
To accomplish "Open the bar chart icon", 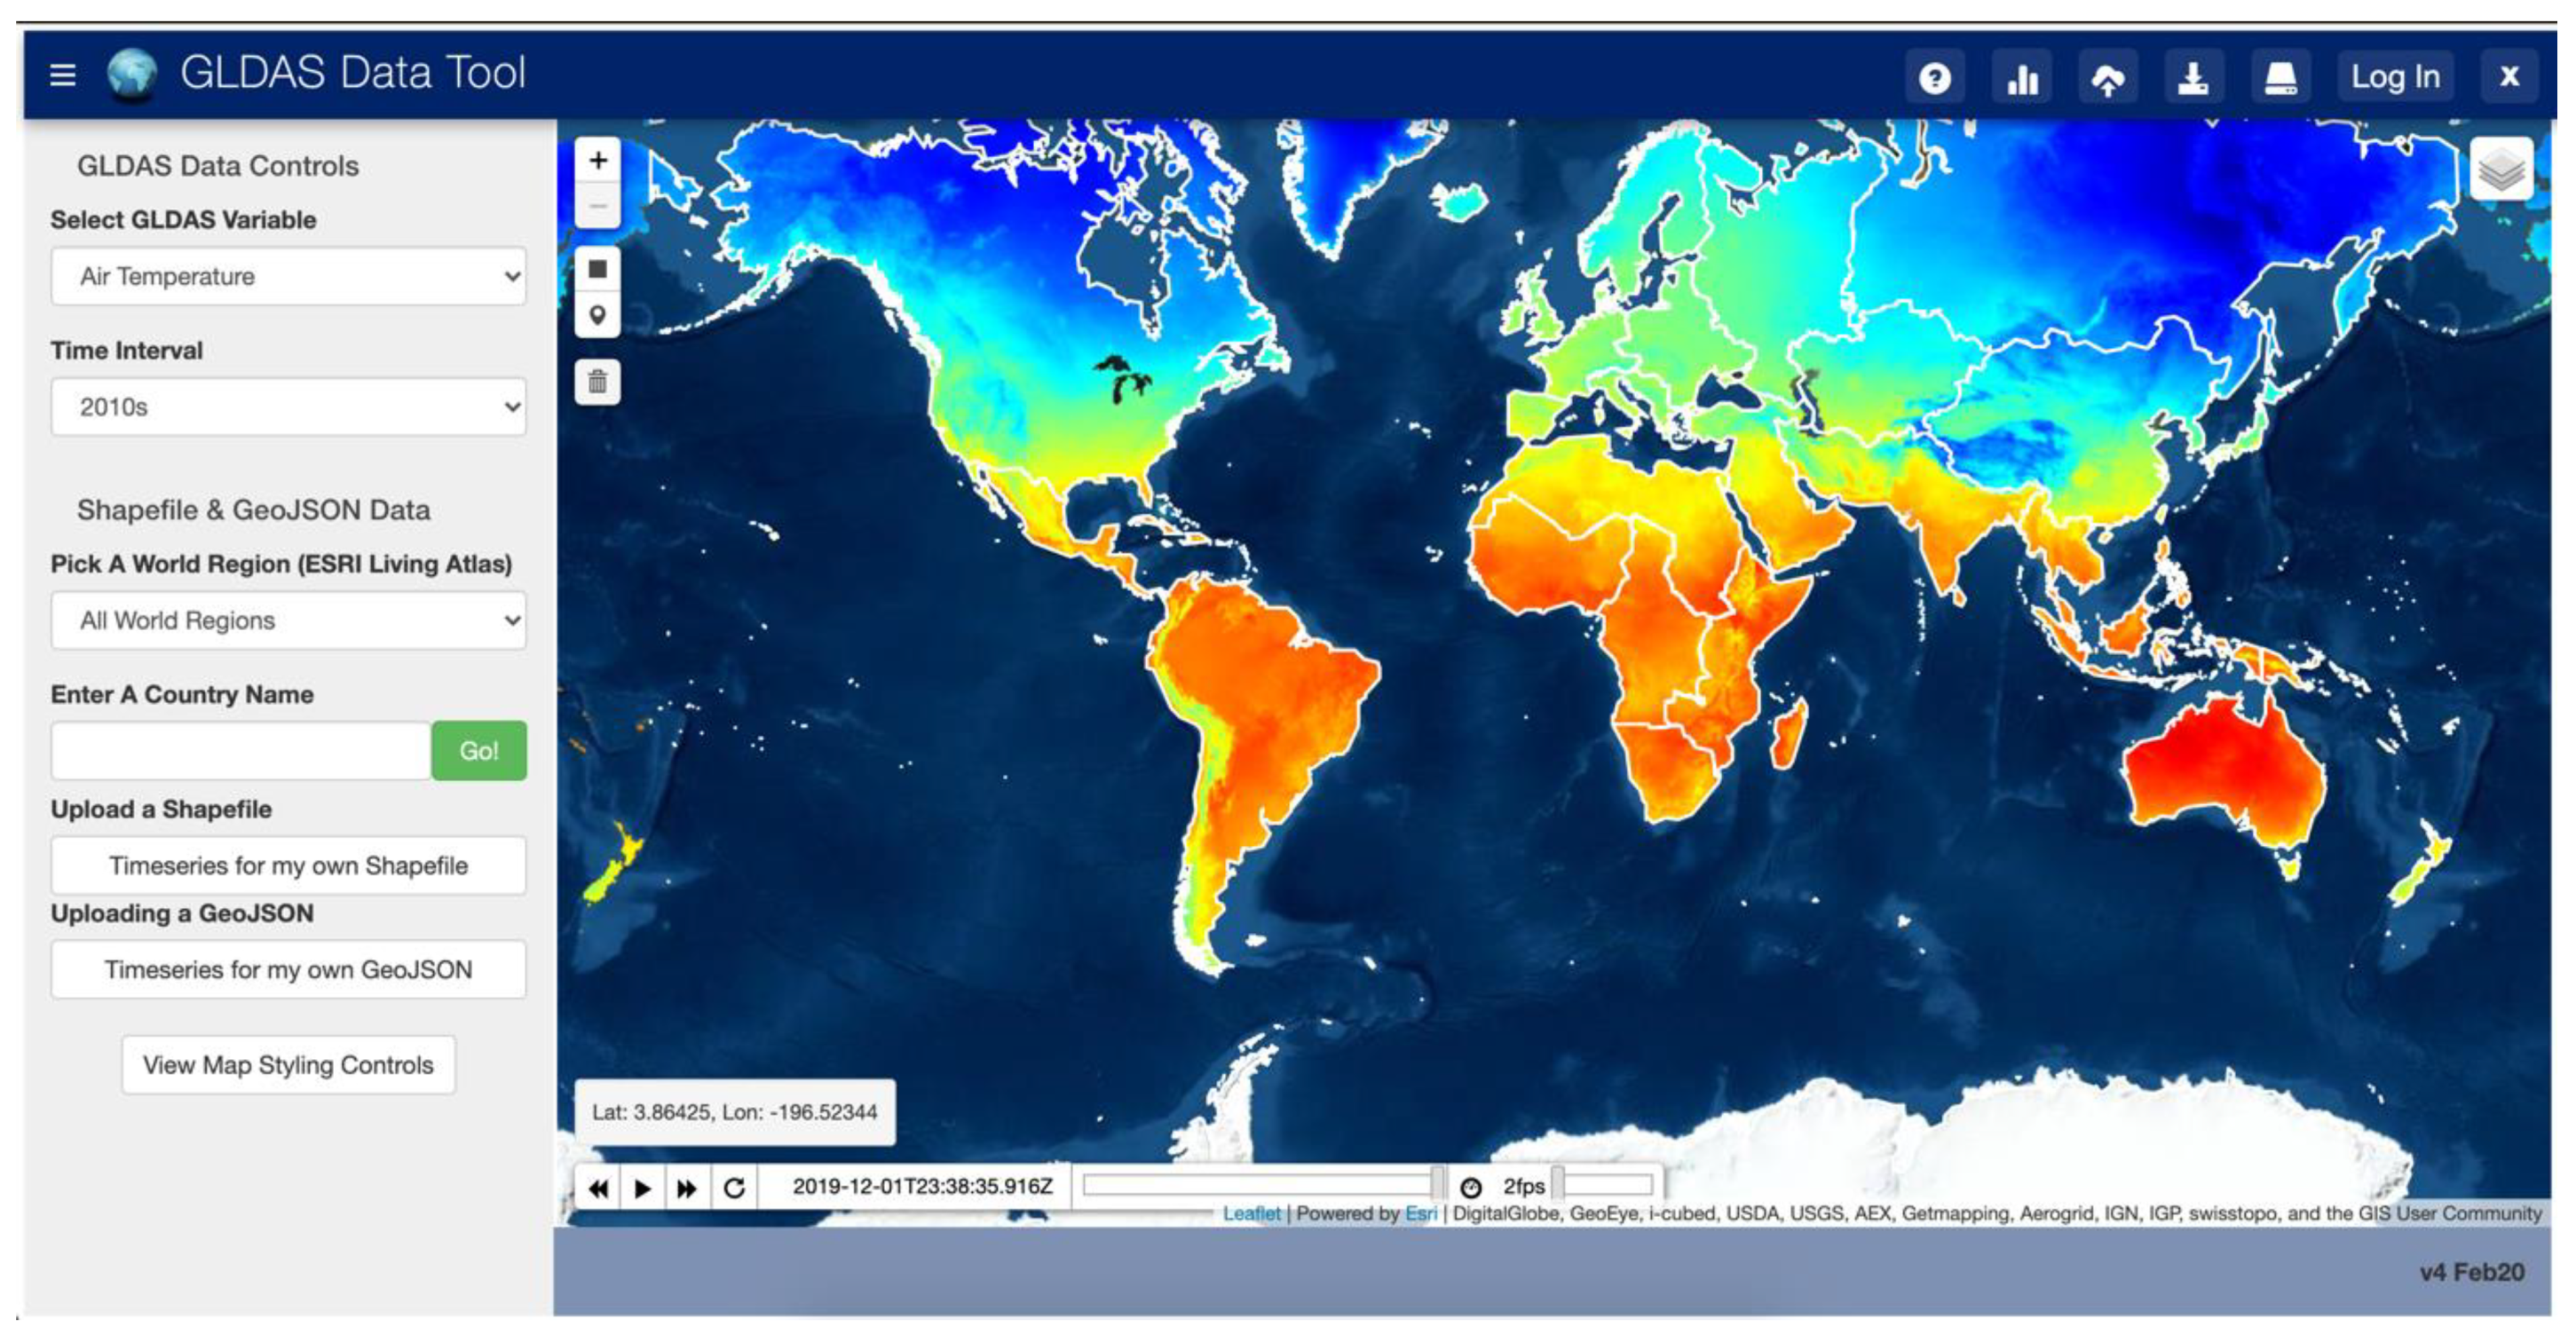I will pos(2021,77).
